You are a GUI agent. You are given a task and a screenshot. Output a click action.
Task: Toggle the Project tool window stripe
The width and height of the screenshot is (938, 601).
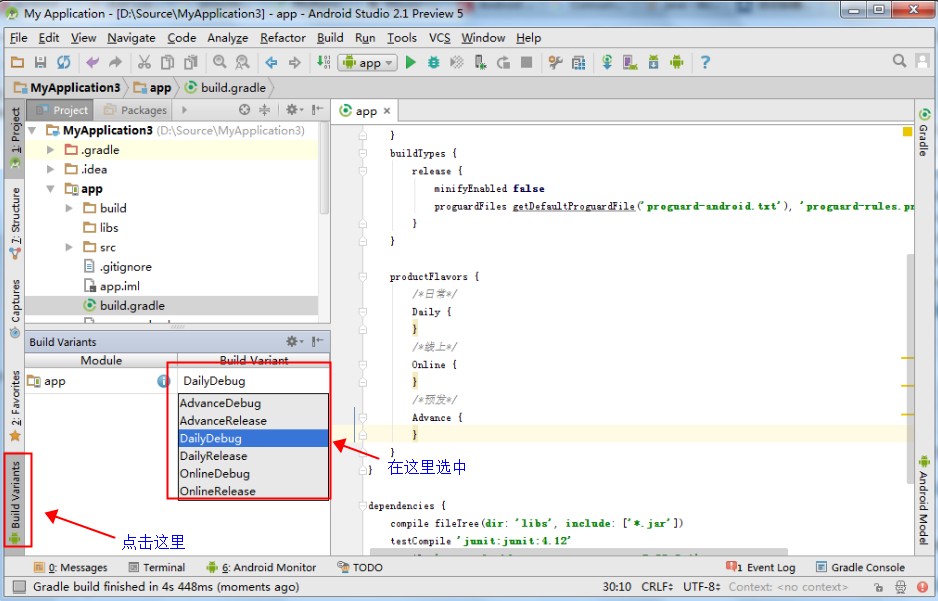click(x=15, y=139)
